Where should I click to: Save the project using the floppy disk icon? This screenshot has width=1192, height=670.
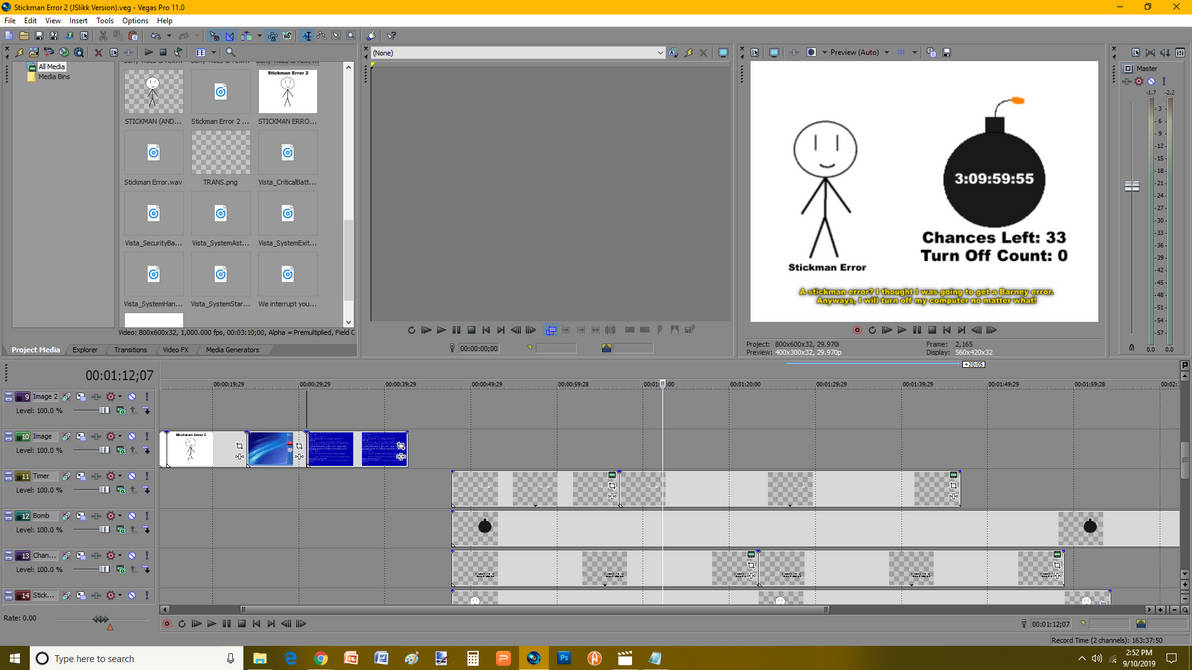point(39,36)
